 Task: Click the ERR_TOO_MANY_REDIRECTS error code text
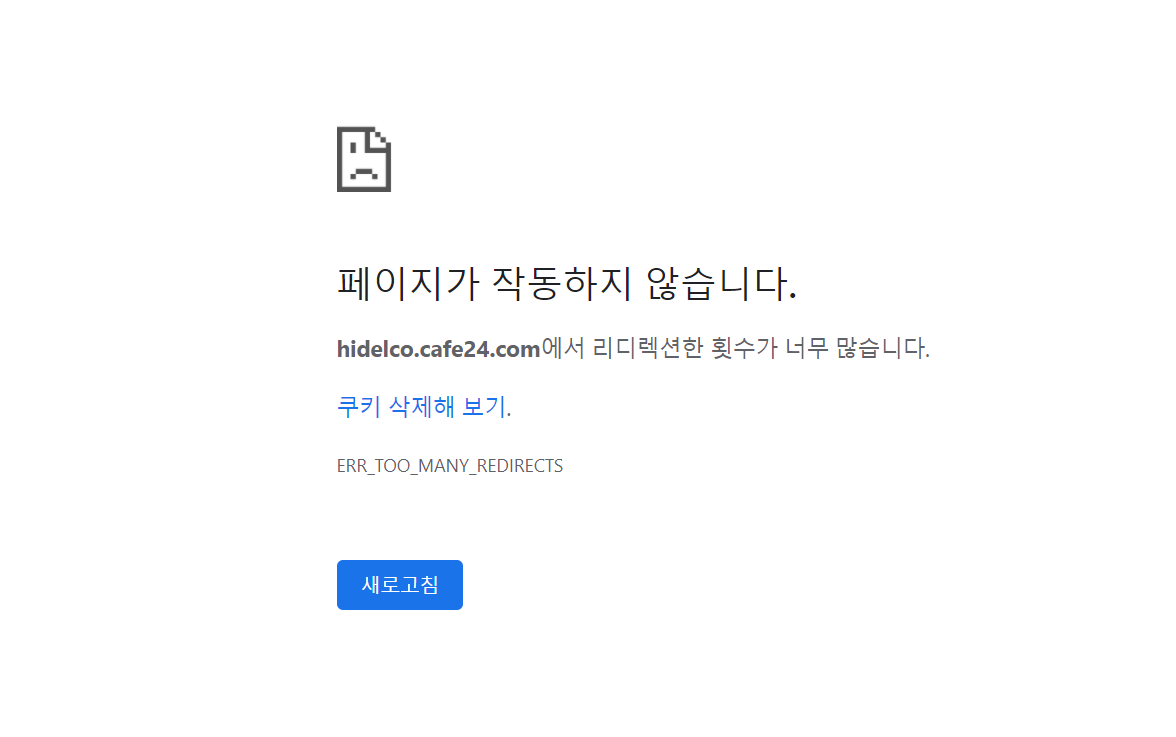click(450, 466)
